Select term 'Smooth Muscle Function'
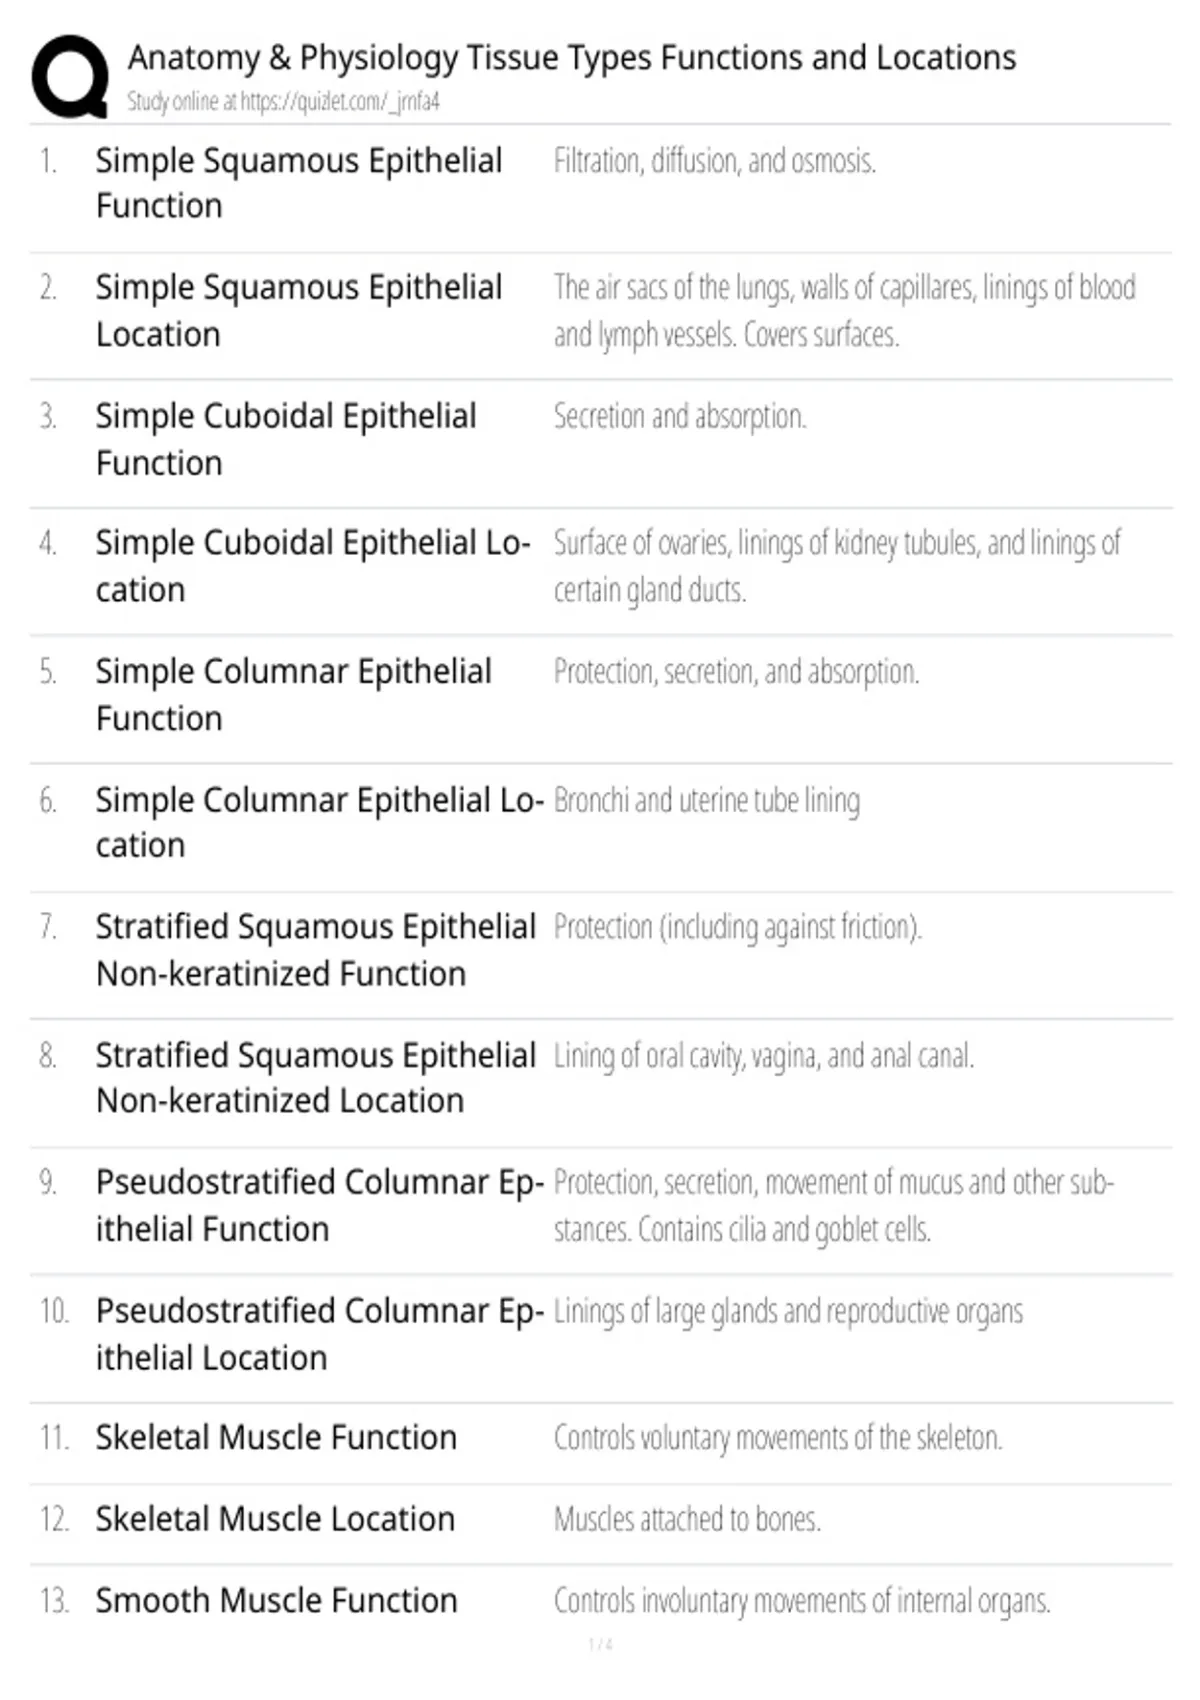The width and height of the screenshot is (1200, 1700). click(x=276, y=1600)
